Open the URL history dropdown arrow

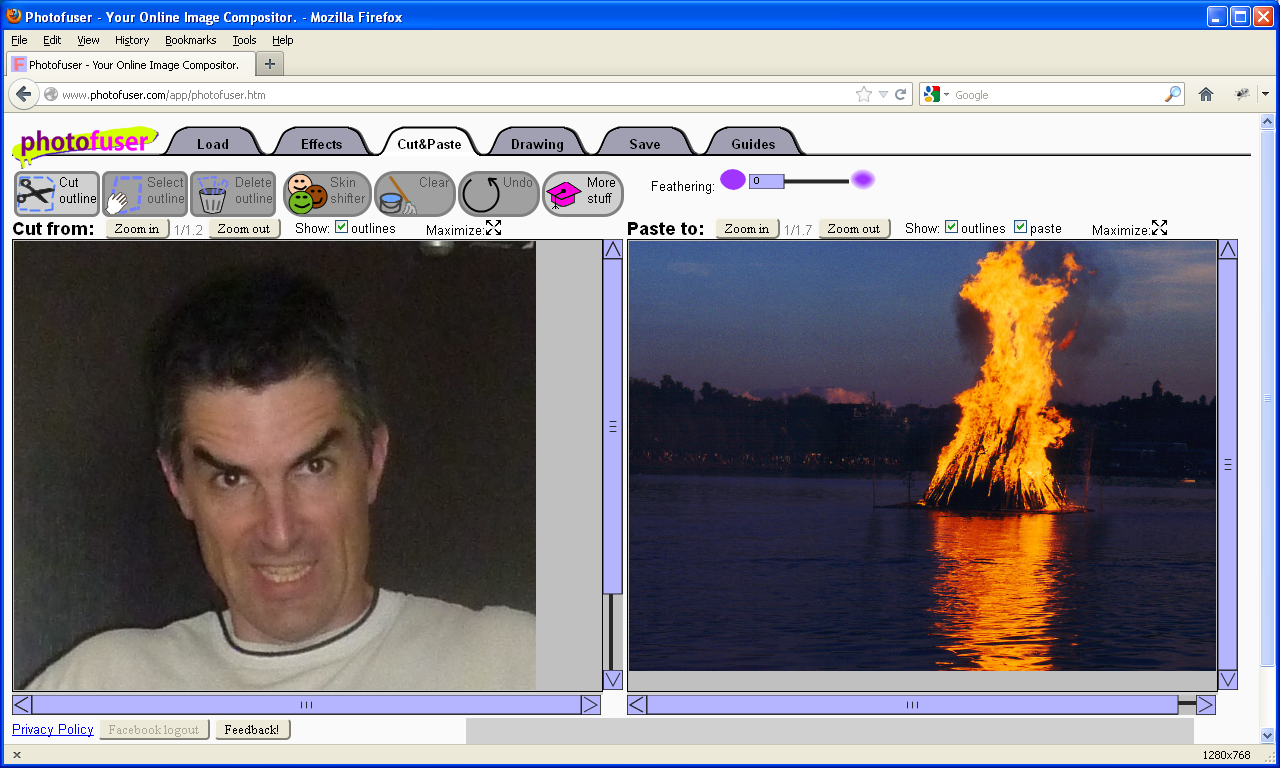pyautogui.click(x=883, y=94)
